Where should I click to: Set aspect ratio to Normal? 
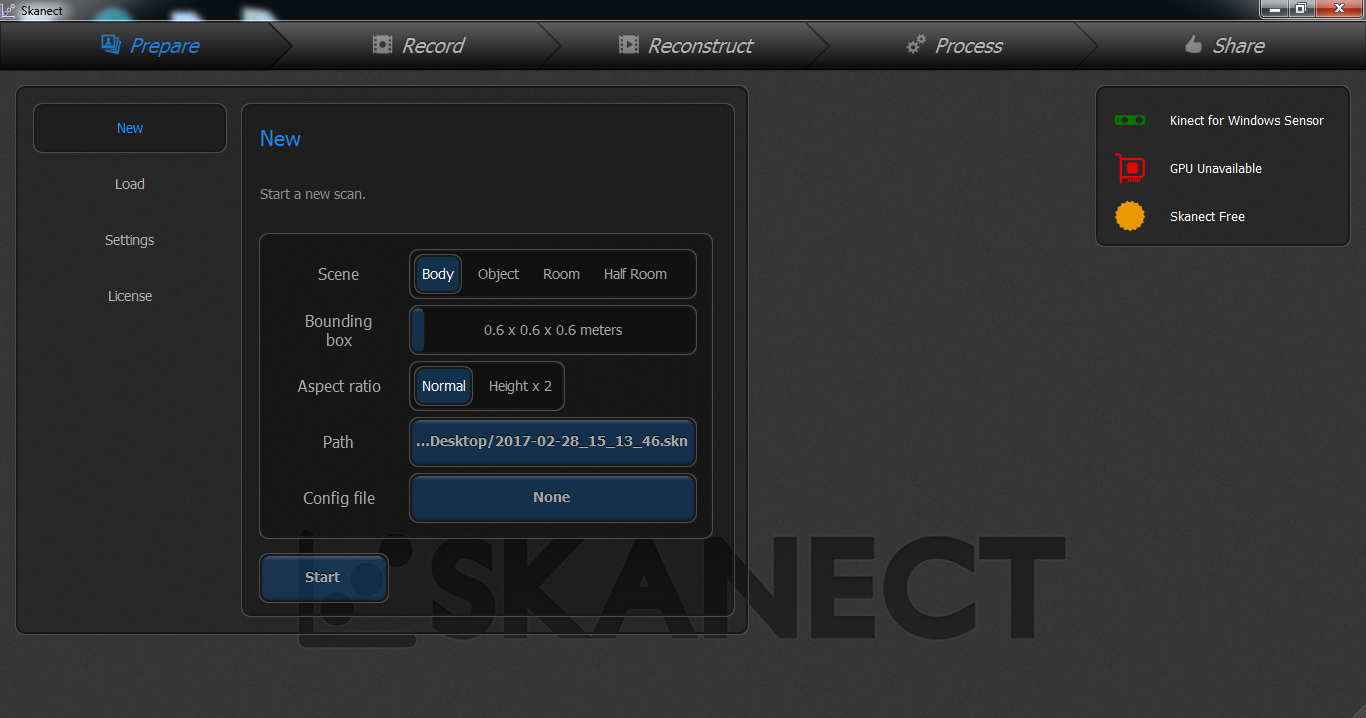[444, 386]
